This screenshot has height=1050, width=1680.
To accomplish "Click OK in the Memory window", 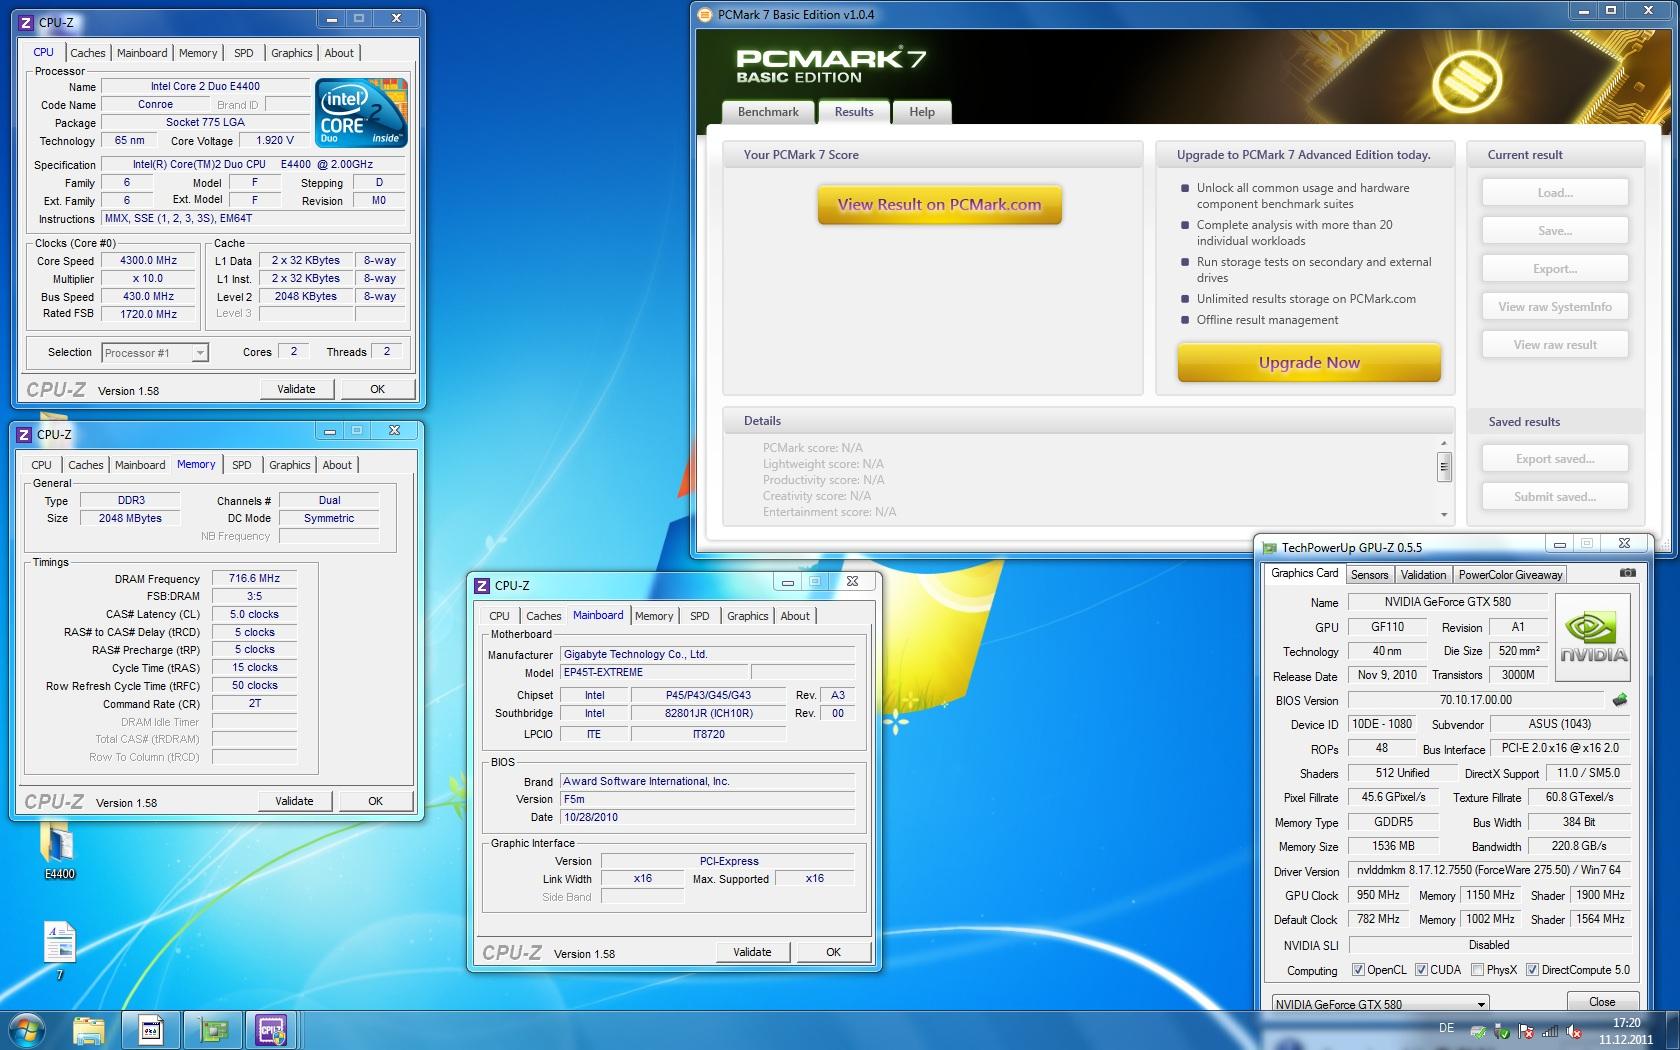I will tap(375, 801).
